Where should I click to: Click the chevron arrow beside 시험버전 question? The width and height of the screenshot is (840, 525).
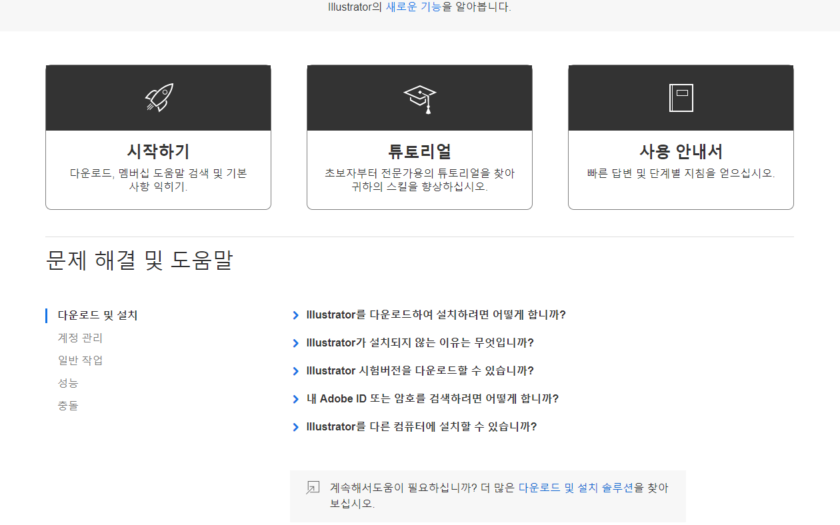click(x=296, y=371)
